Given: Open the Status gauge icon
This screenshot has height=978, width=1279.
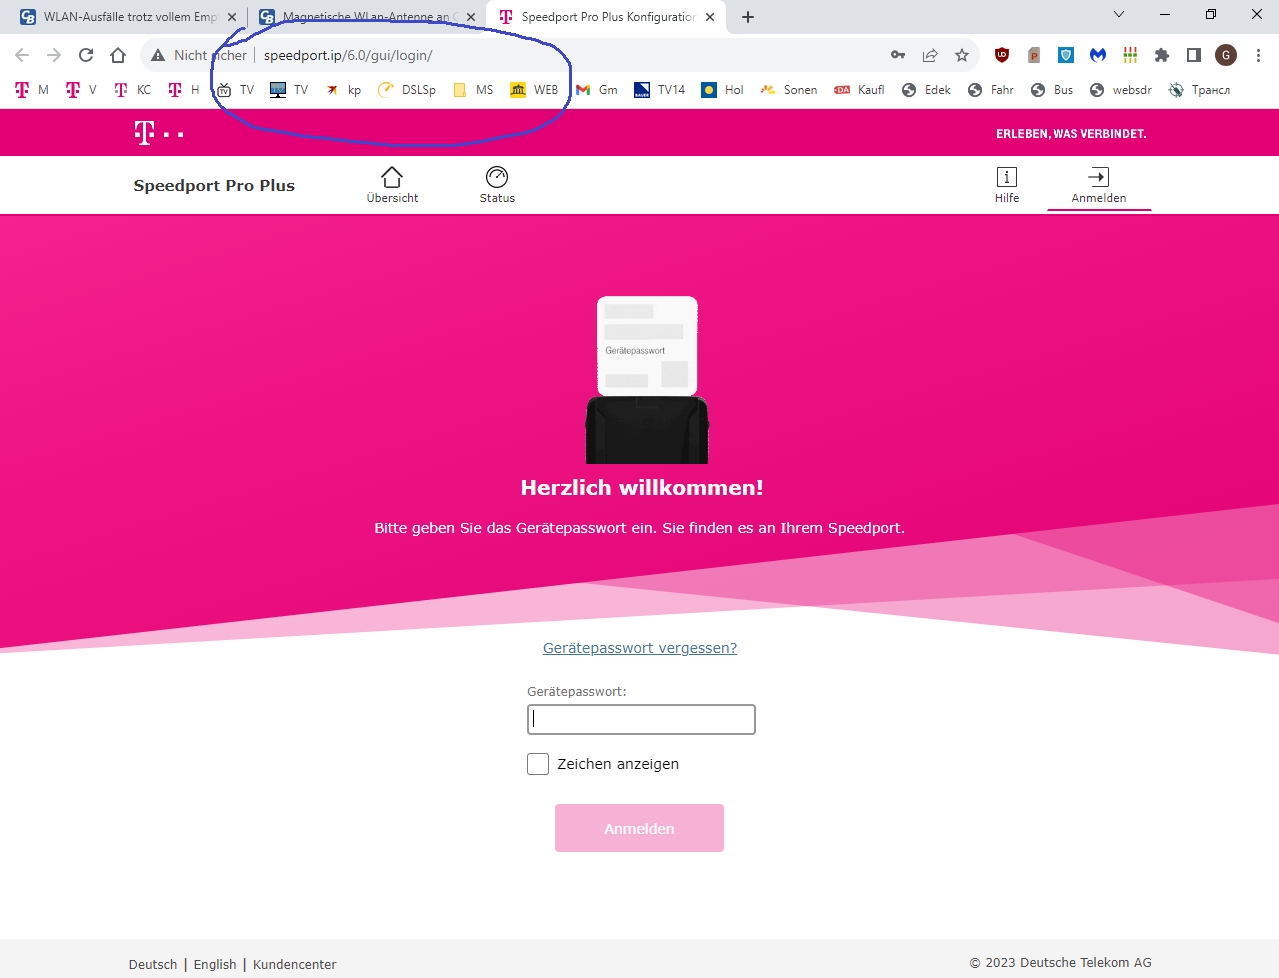Looking at the screenshot, I should [497, 177].
